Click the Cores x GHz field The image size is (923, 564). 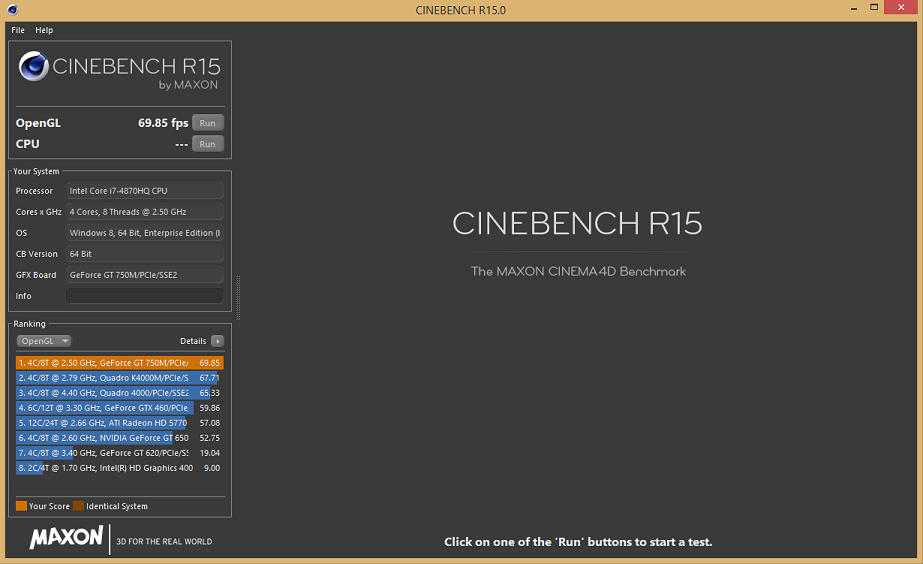(x=144, y=212)
